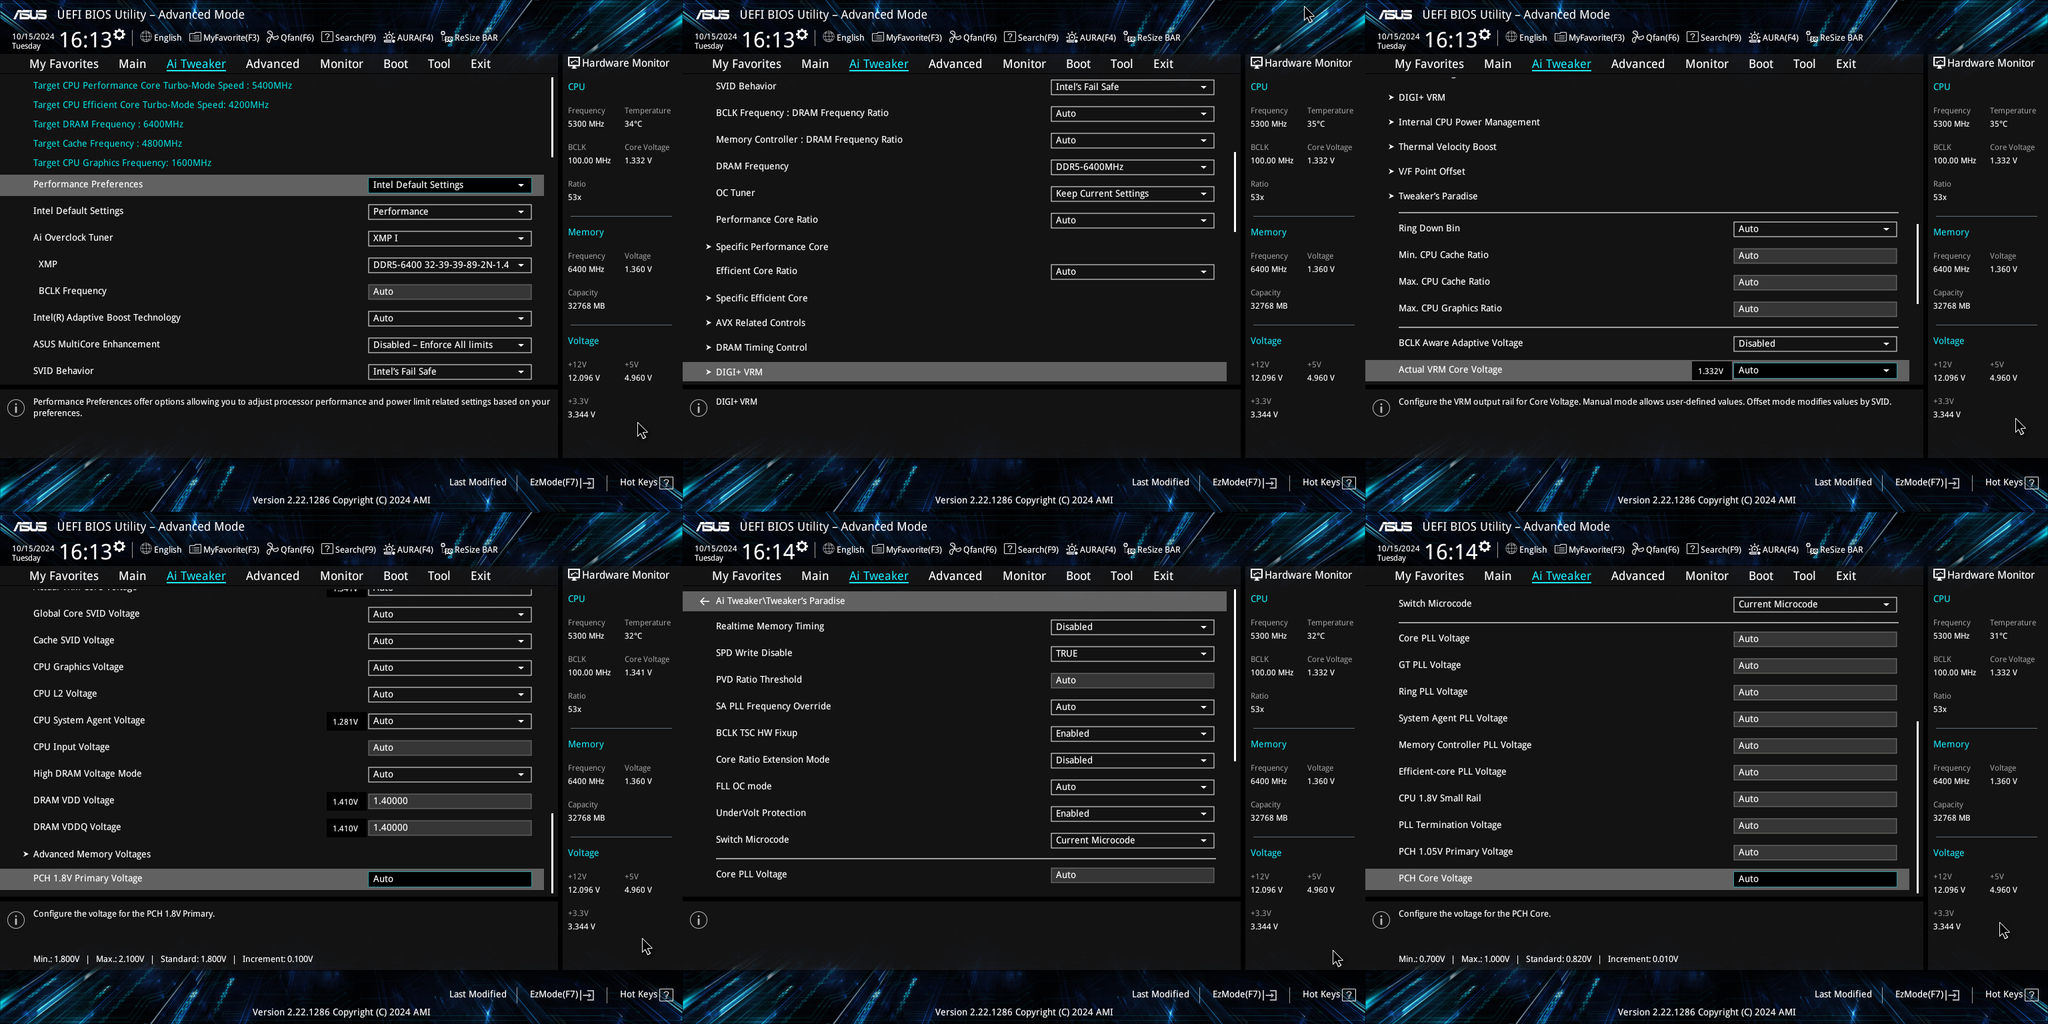The image size is (2048, 1024).
Task: Click the gear beside the clock on Performance Preferences screen
Action: (x=120, y=35)
